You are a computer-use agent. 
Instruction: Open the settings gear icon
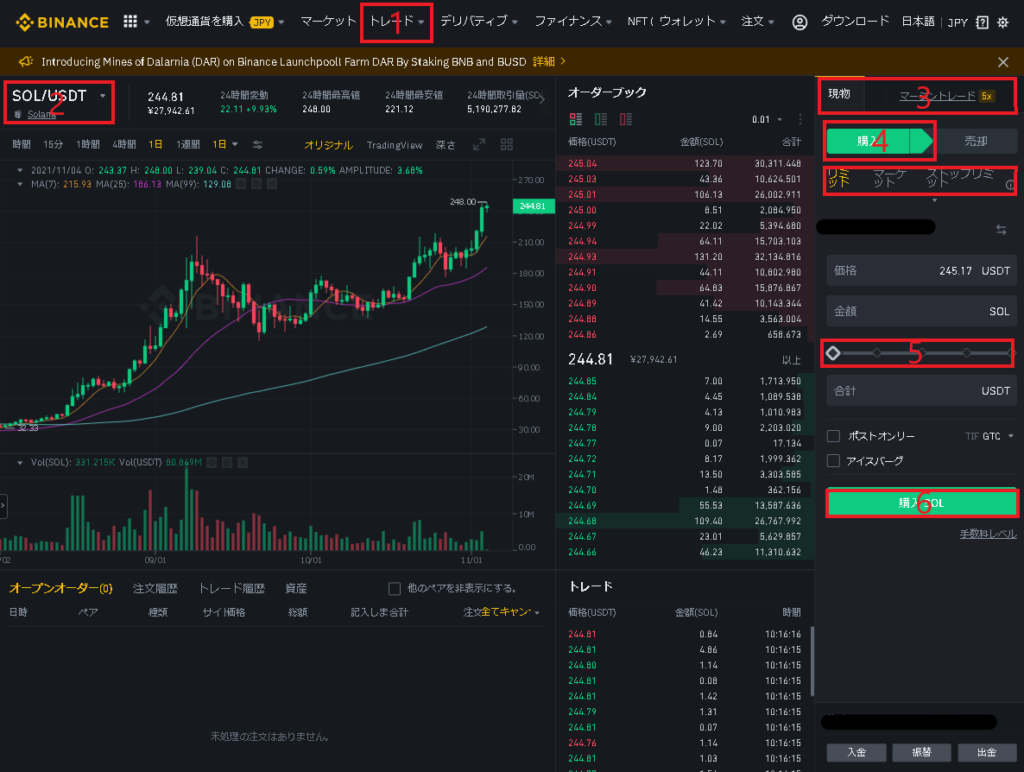[1003, 22]
